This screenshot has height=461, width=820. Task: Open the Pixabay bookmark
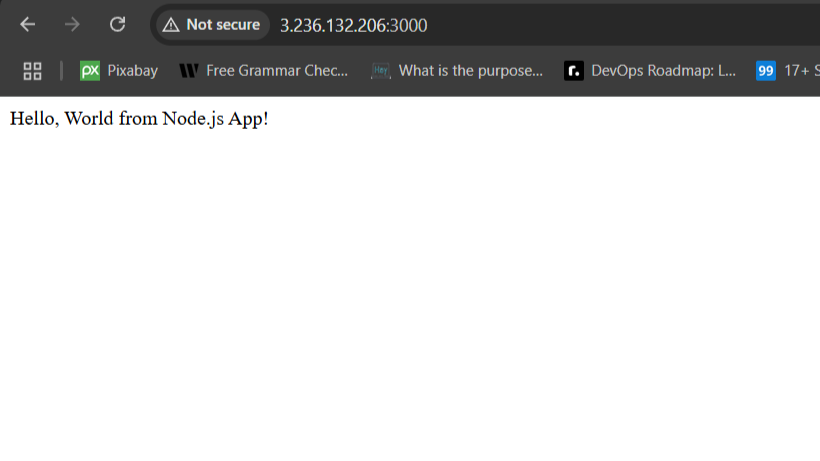119,71
